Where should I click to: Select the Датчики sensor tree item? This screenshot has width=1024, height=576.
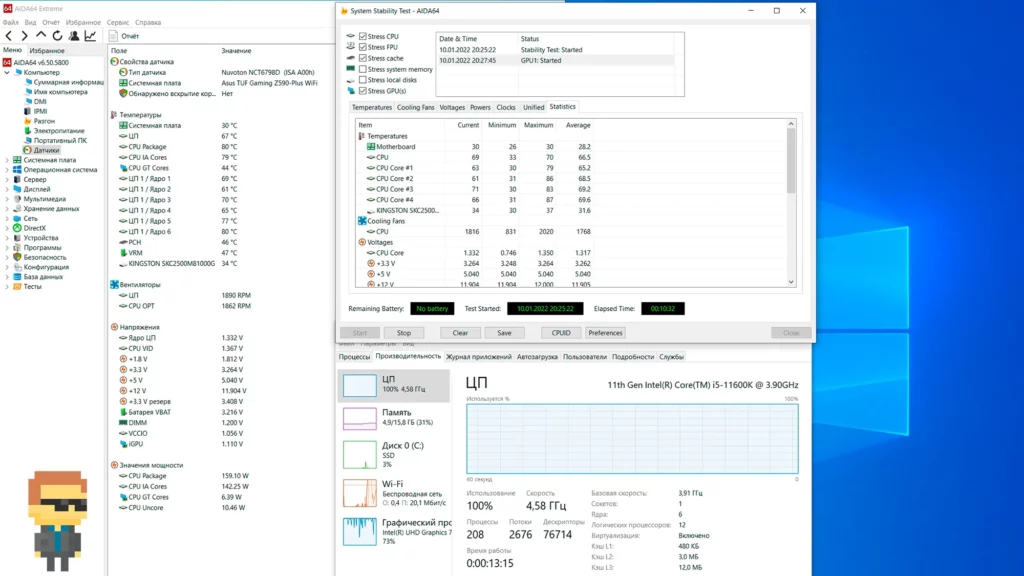click(46, 150)
